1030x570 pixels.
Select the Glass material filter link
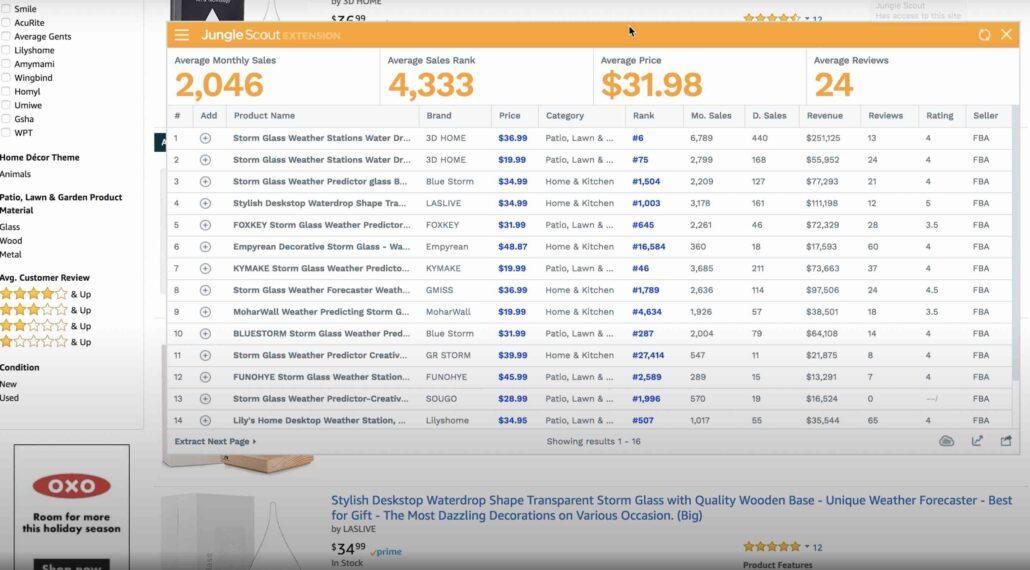[x=11, y=227]
